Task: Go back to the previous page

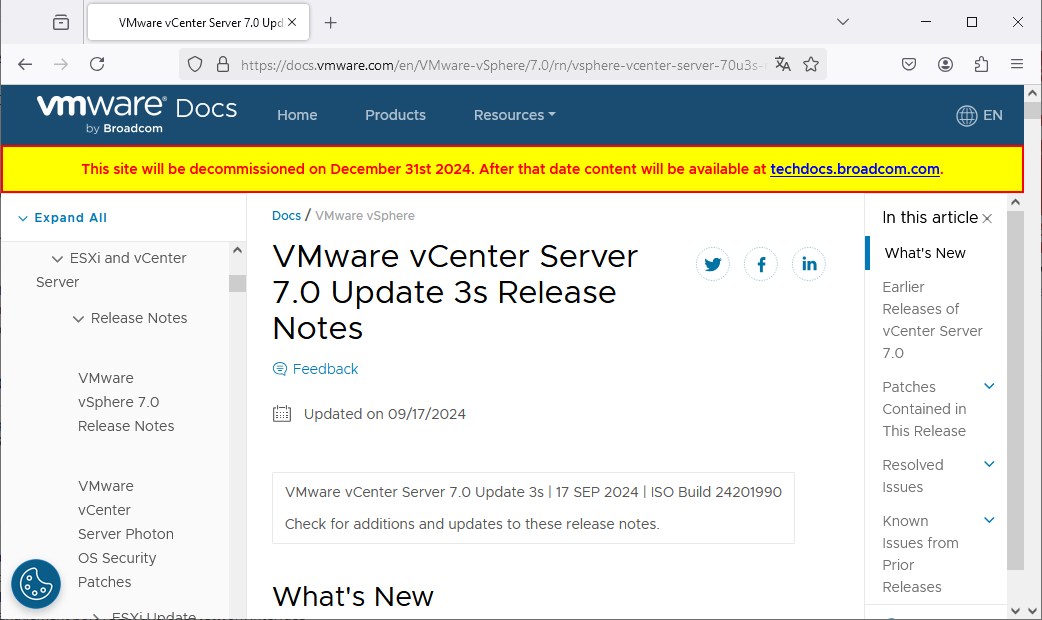Action: tap(25, 64)
